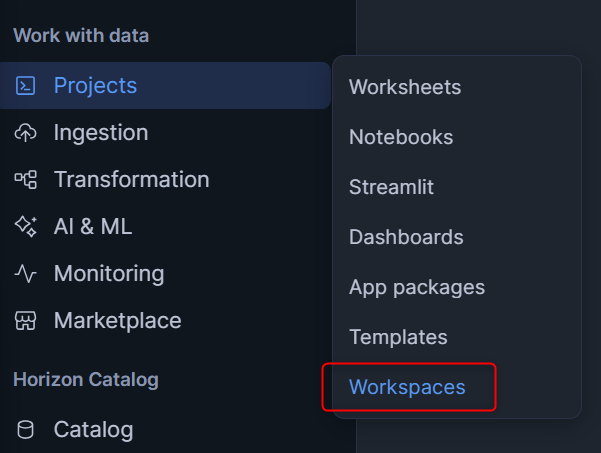Navigate to the Ingestion section label

coord(101,133)
